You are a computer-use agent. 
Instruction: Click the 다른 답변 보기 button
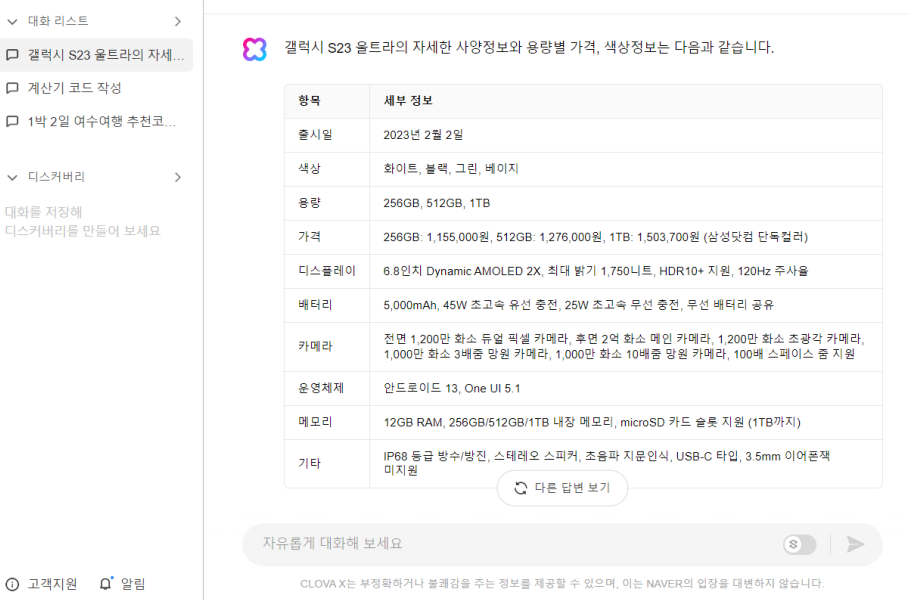coord(562,489)
